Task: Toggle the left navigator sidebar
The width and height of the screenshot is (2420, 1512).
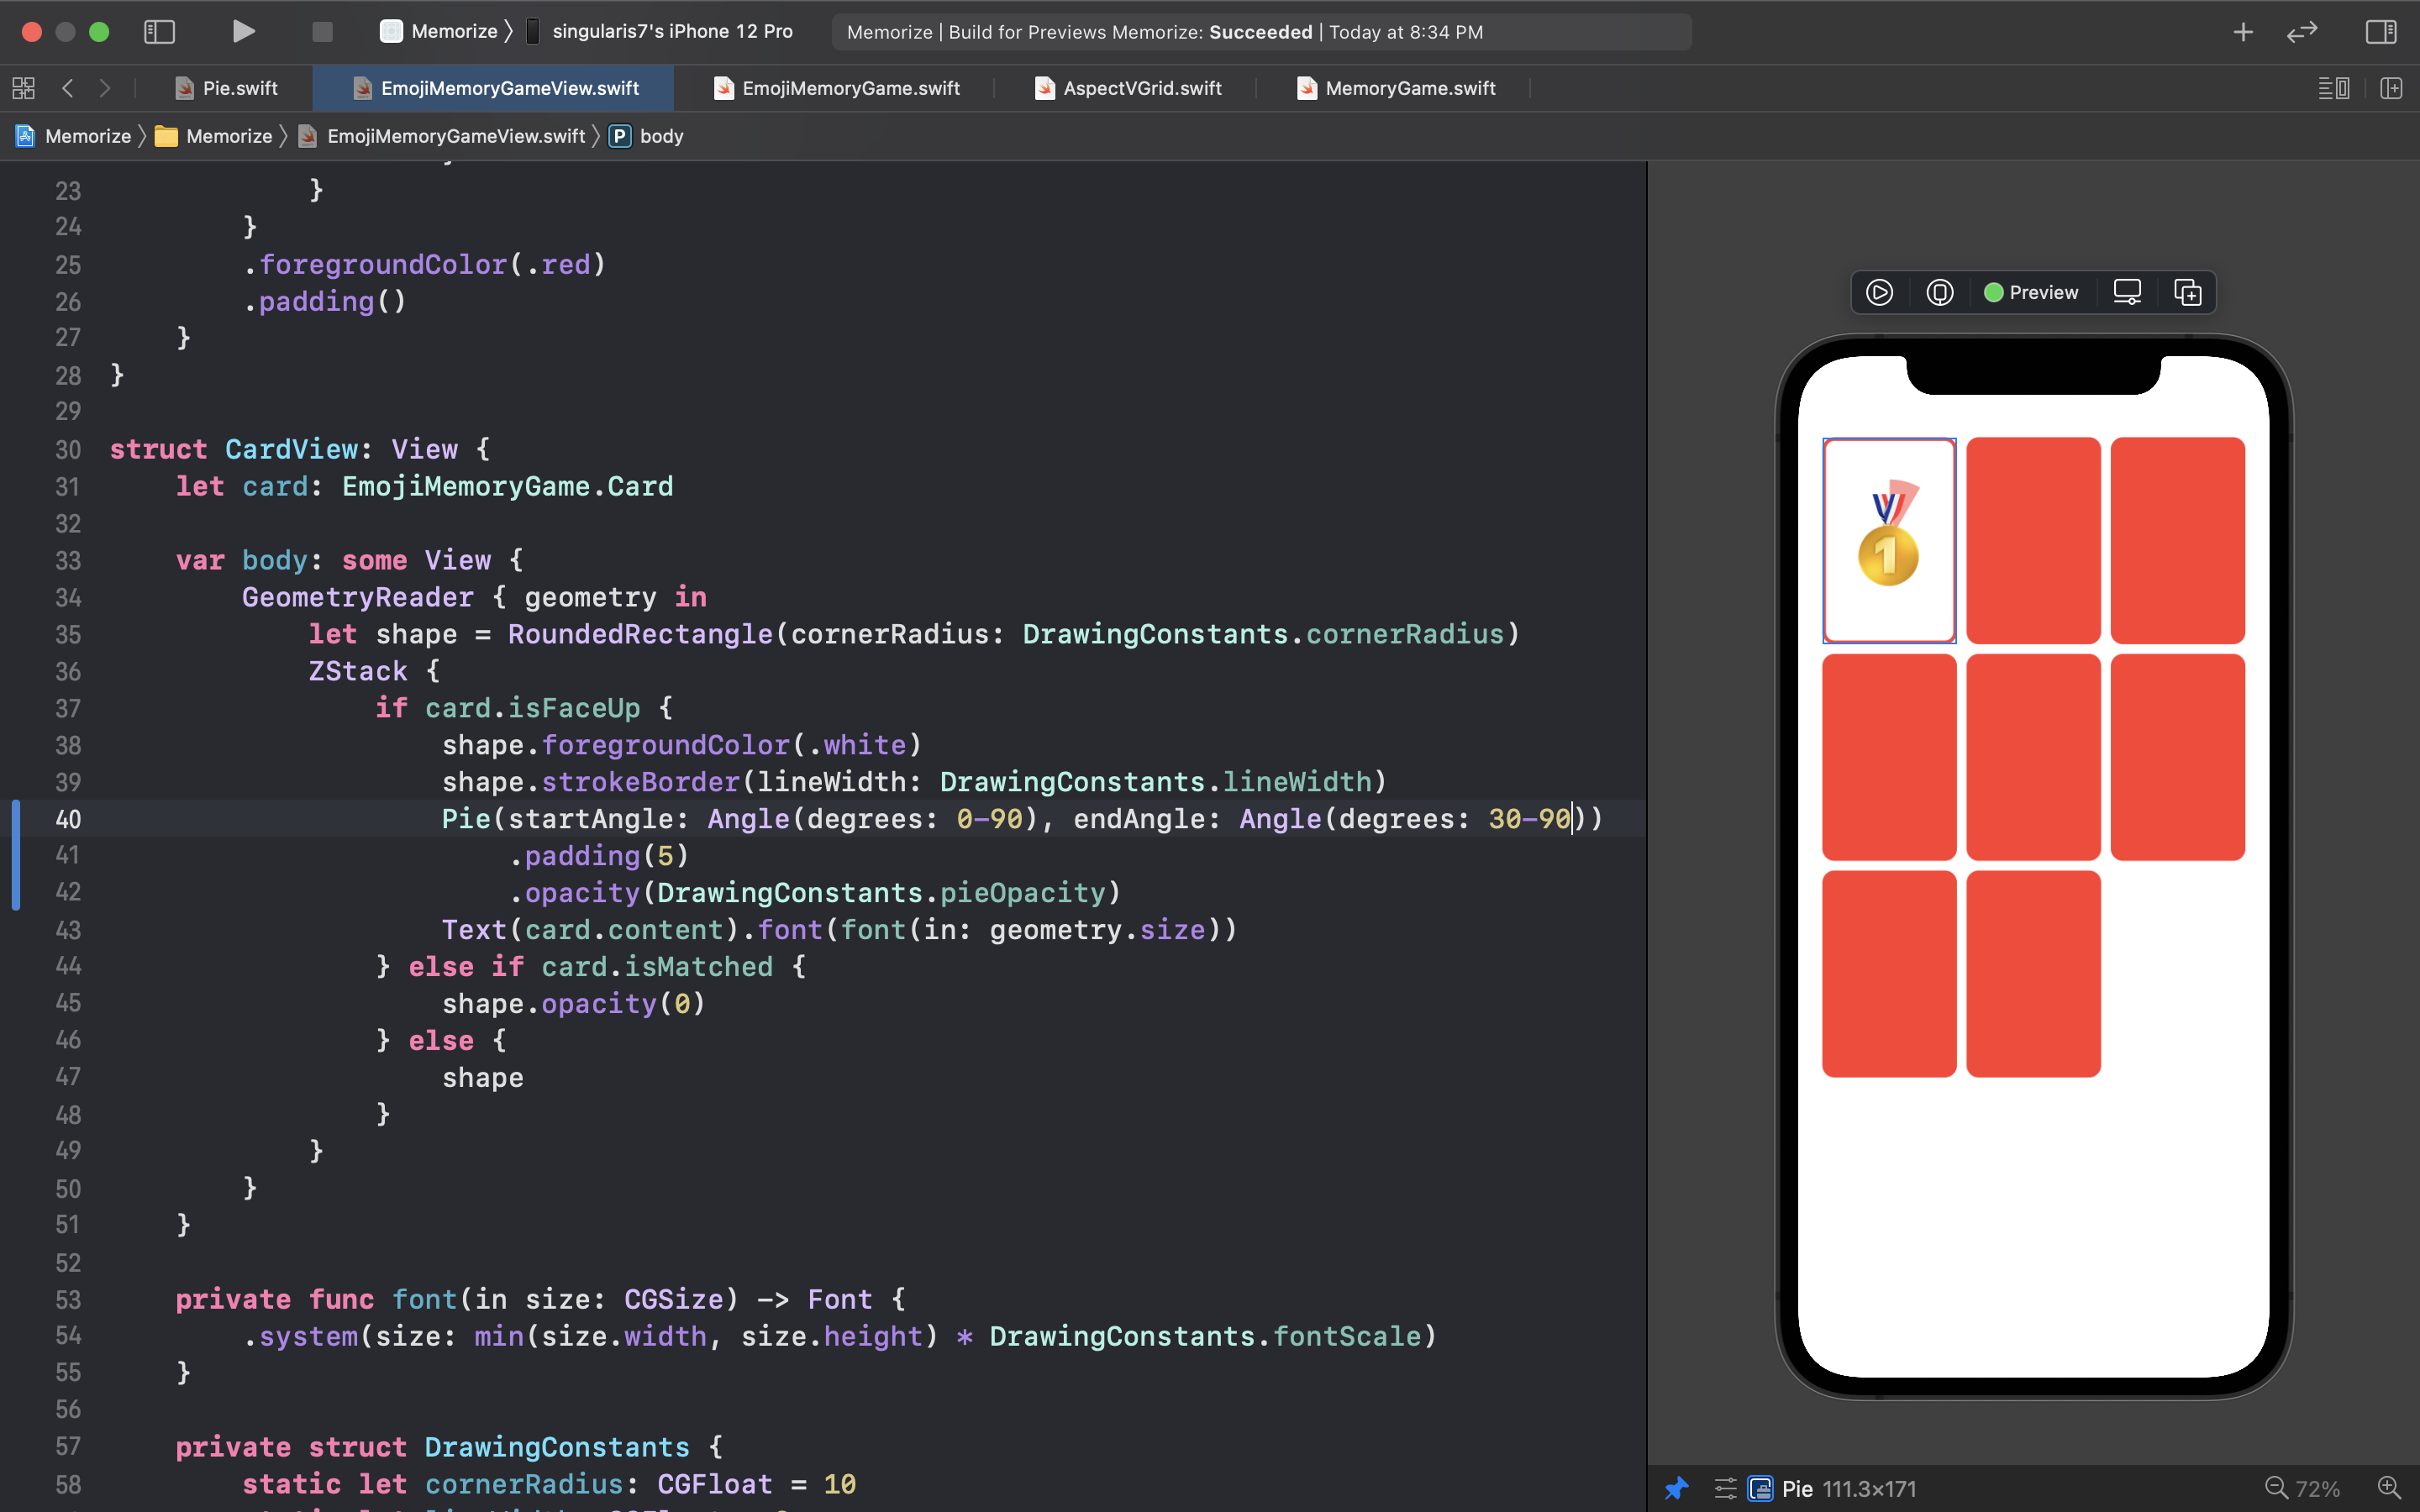Action: [x=160, y=32]
